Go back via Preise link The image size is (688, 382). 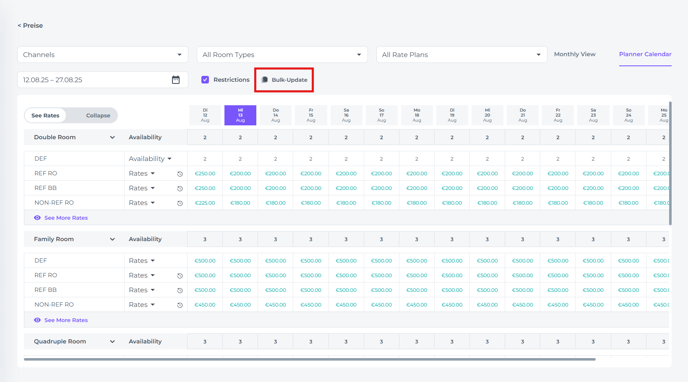30,25
